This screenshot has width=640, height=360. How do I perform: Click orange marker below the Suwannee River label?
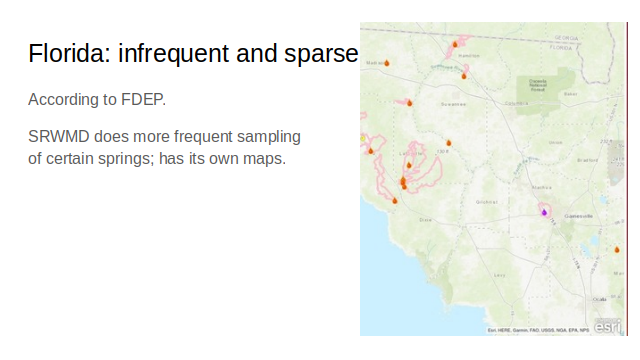click(x=464, y=76)
